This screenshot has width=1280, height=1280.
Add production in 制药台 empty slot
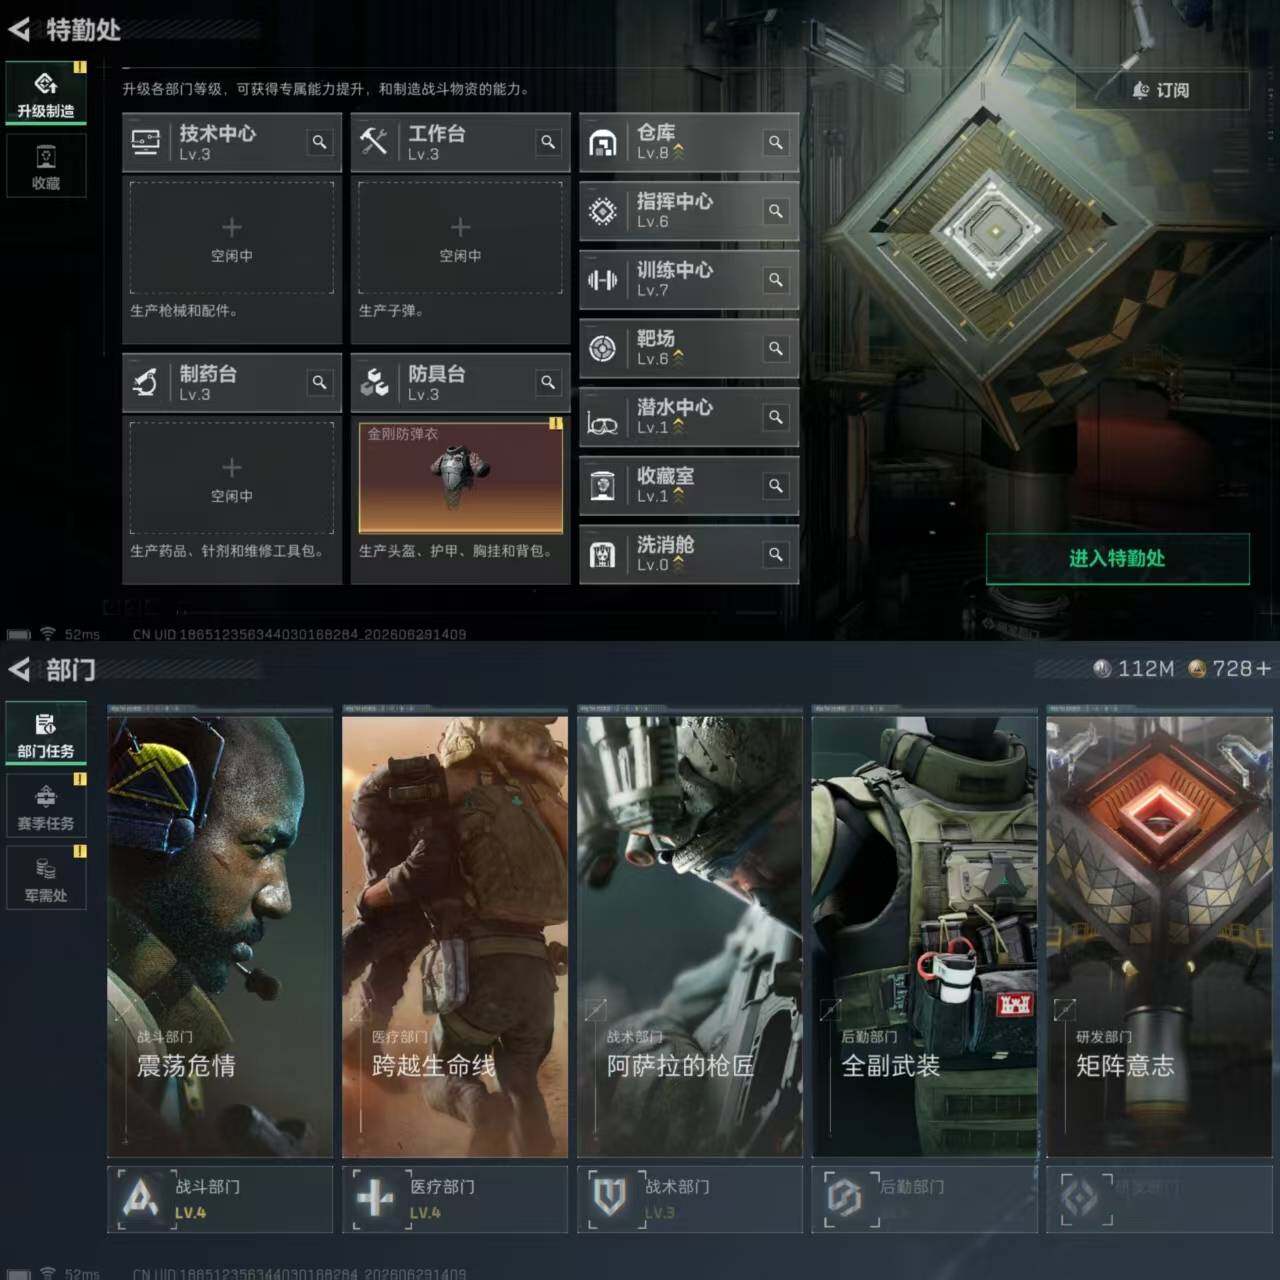232,478
